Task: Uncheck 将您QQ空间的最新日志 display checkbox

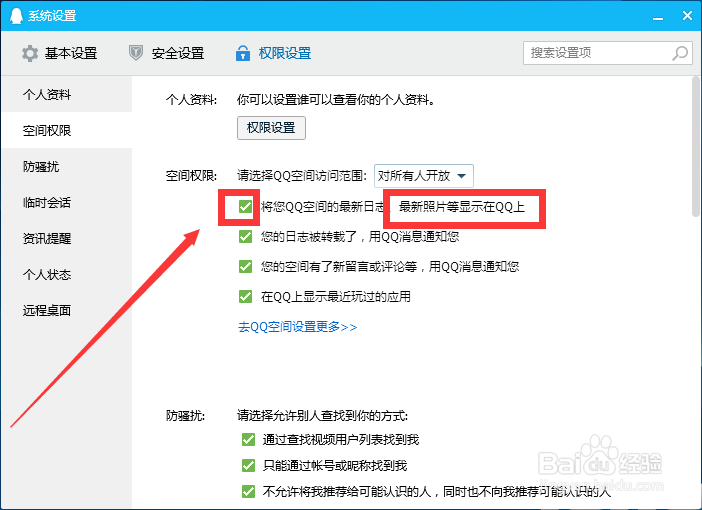Action: point(245,206)
